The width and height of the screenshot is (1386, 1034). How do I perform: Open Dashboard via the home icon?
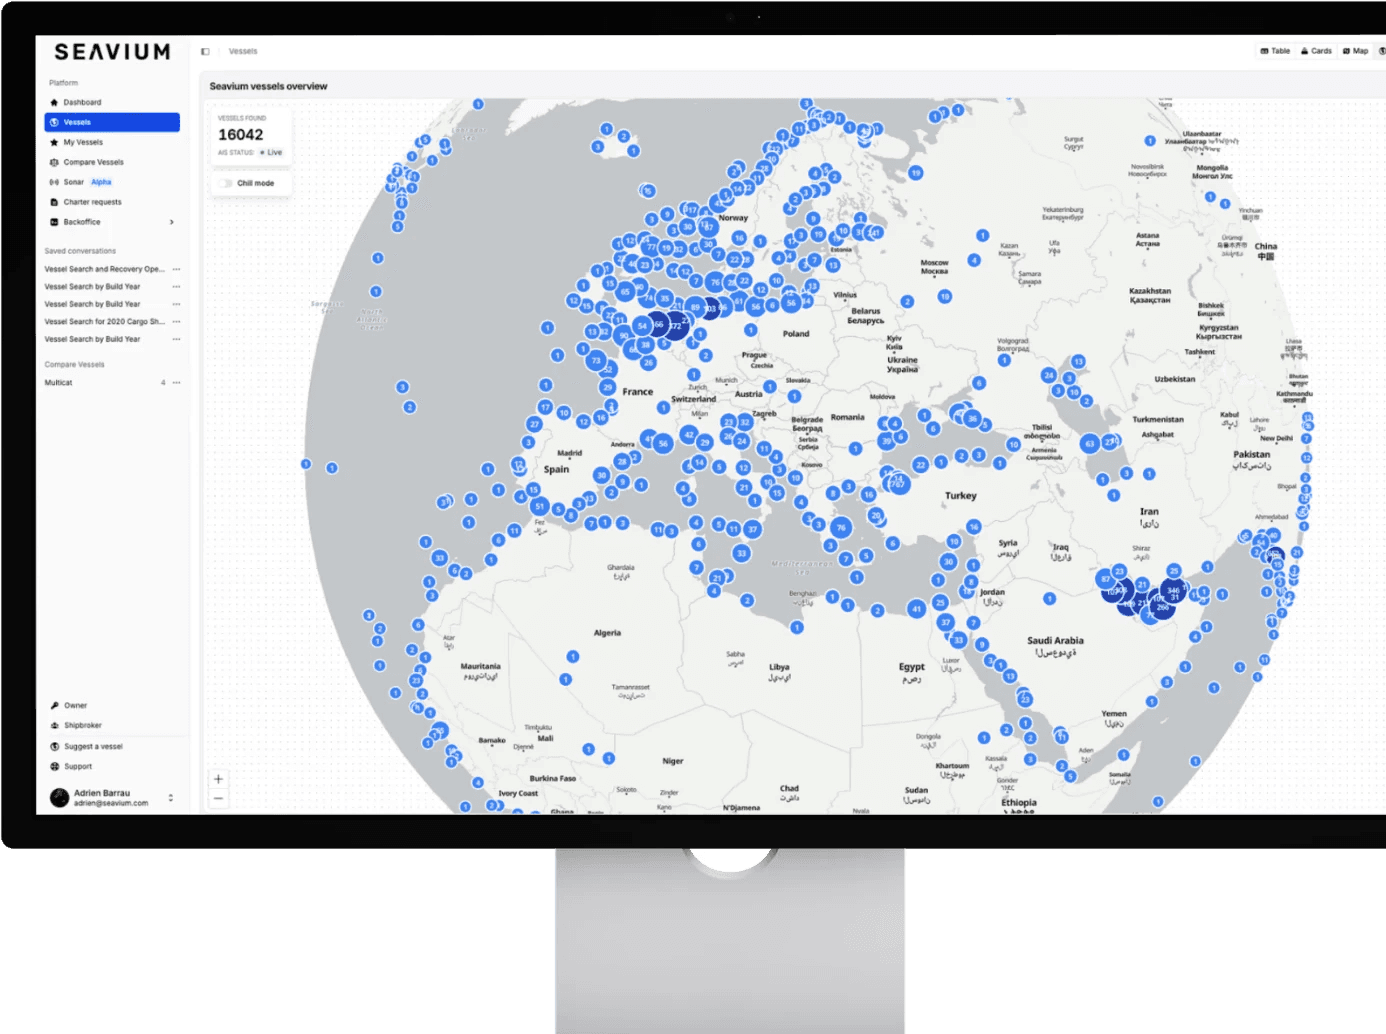(x=54, y=102)
